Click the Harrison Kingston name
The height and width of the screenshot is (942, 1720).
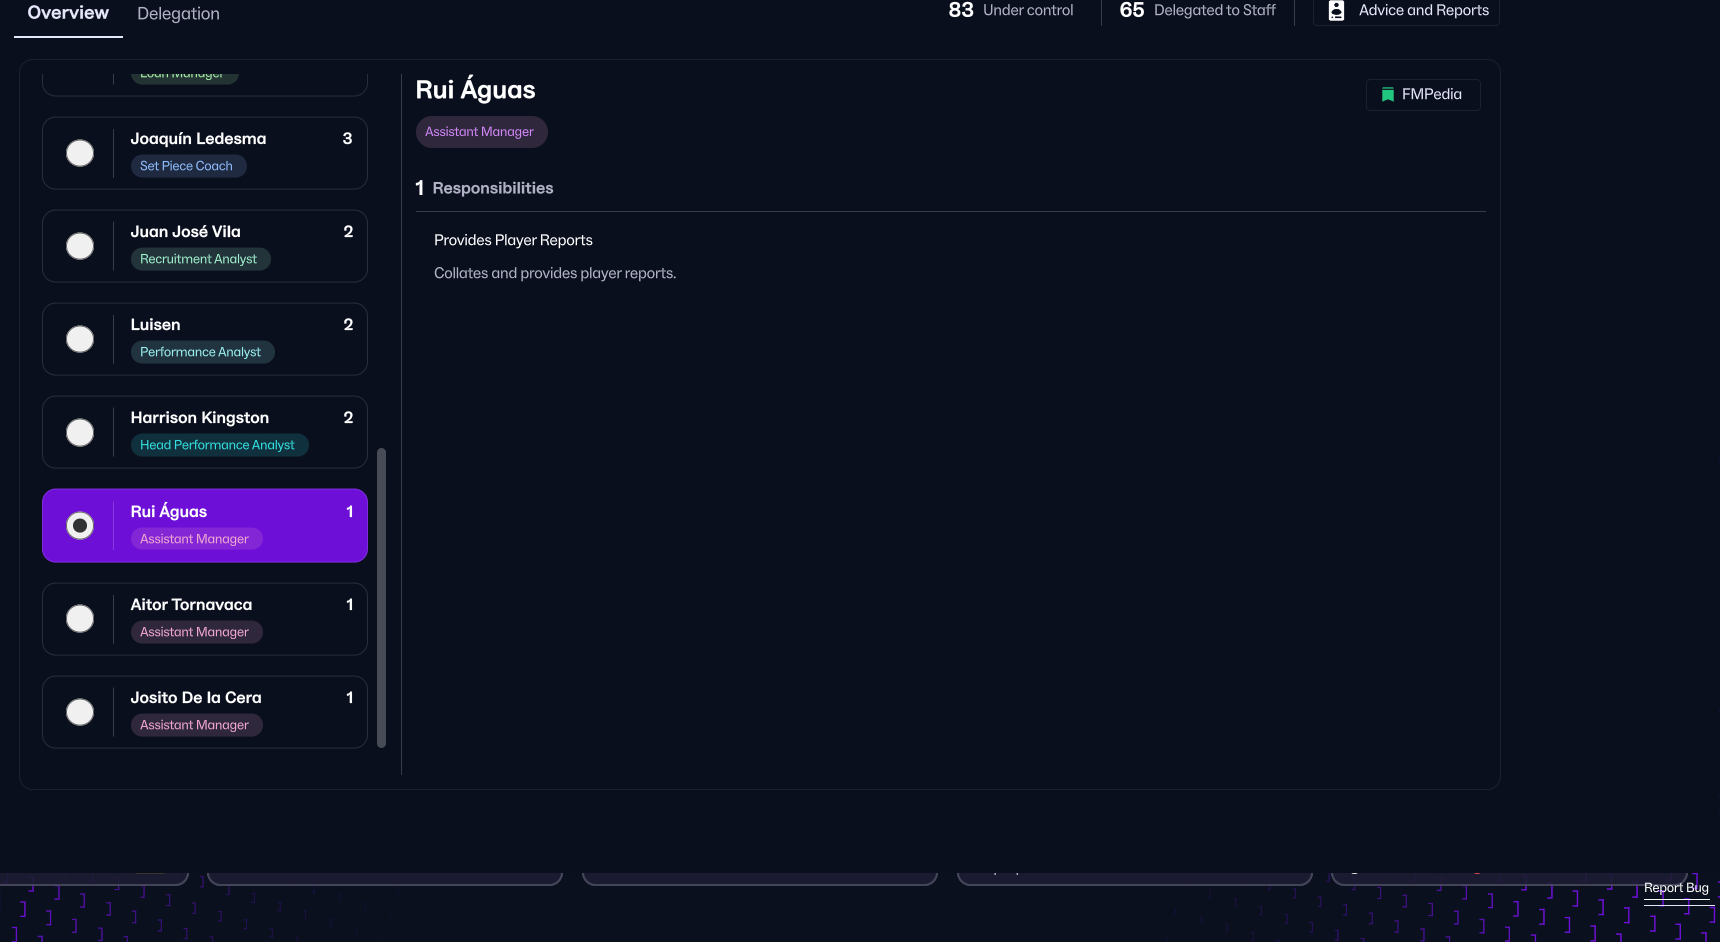pos(199,418)
